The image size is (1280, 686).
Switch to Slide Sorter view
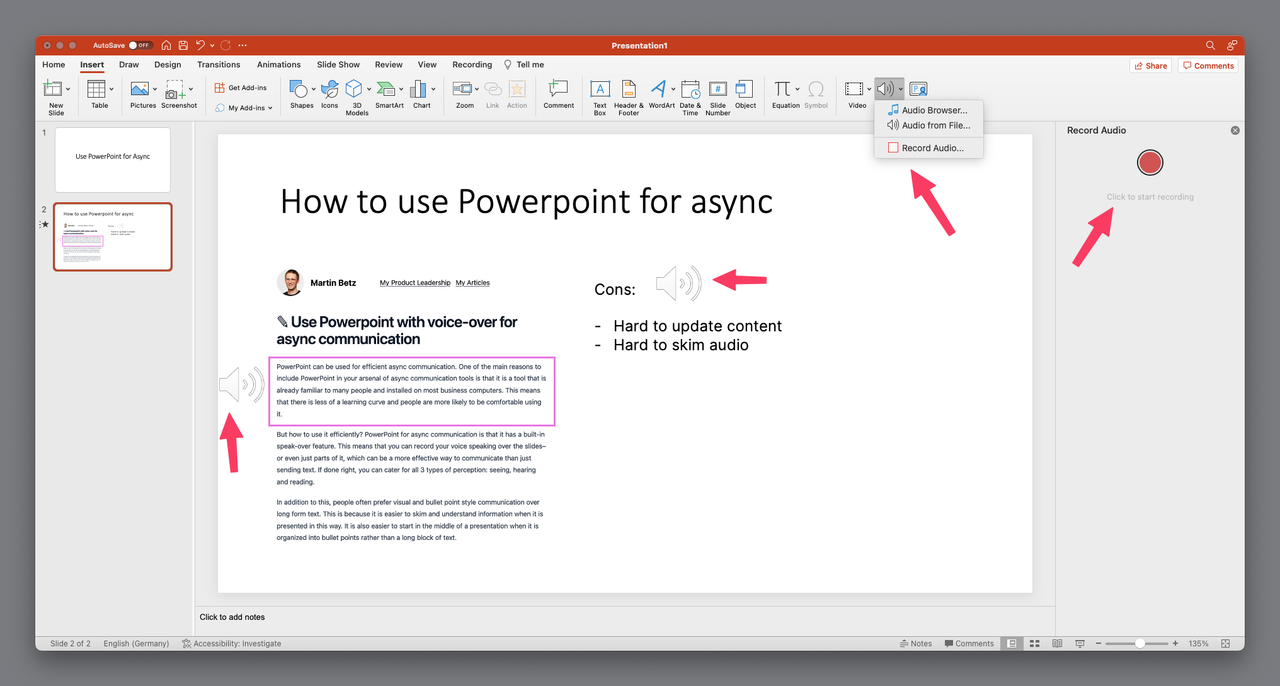1034,643
